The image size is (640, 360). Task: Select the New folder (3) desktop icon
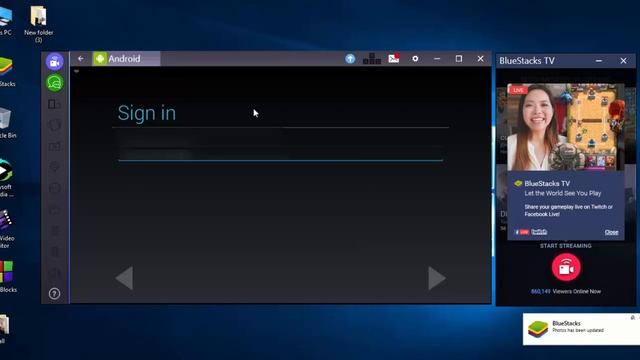38,24
